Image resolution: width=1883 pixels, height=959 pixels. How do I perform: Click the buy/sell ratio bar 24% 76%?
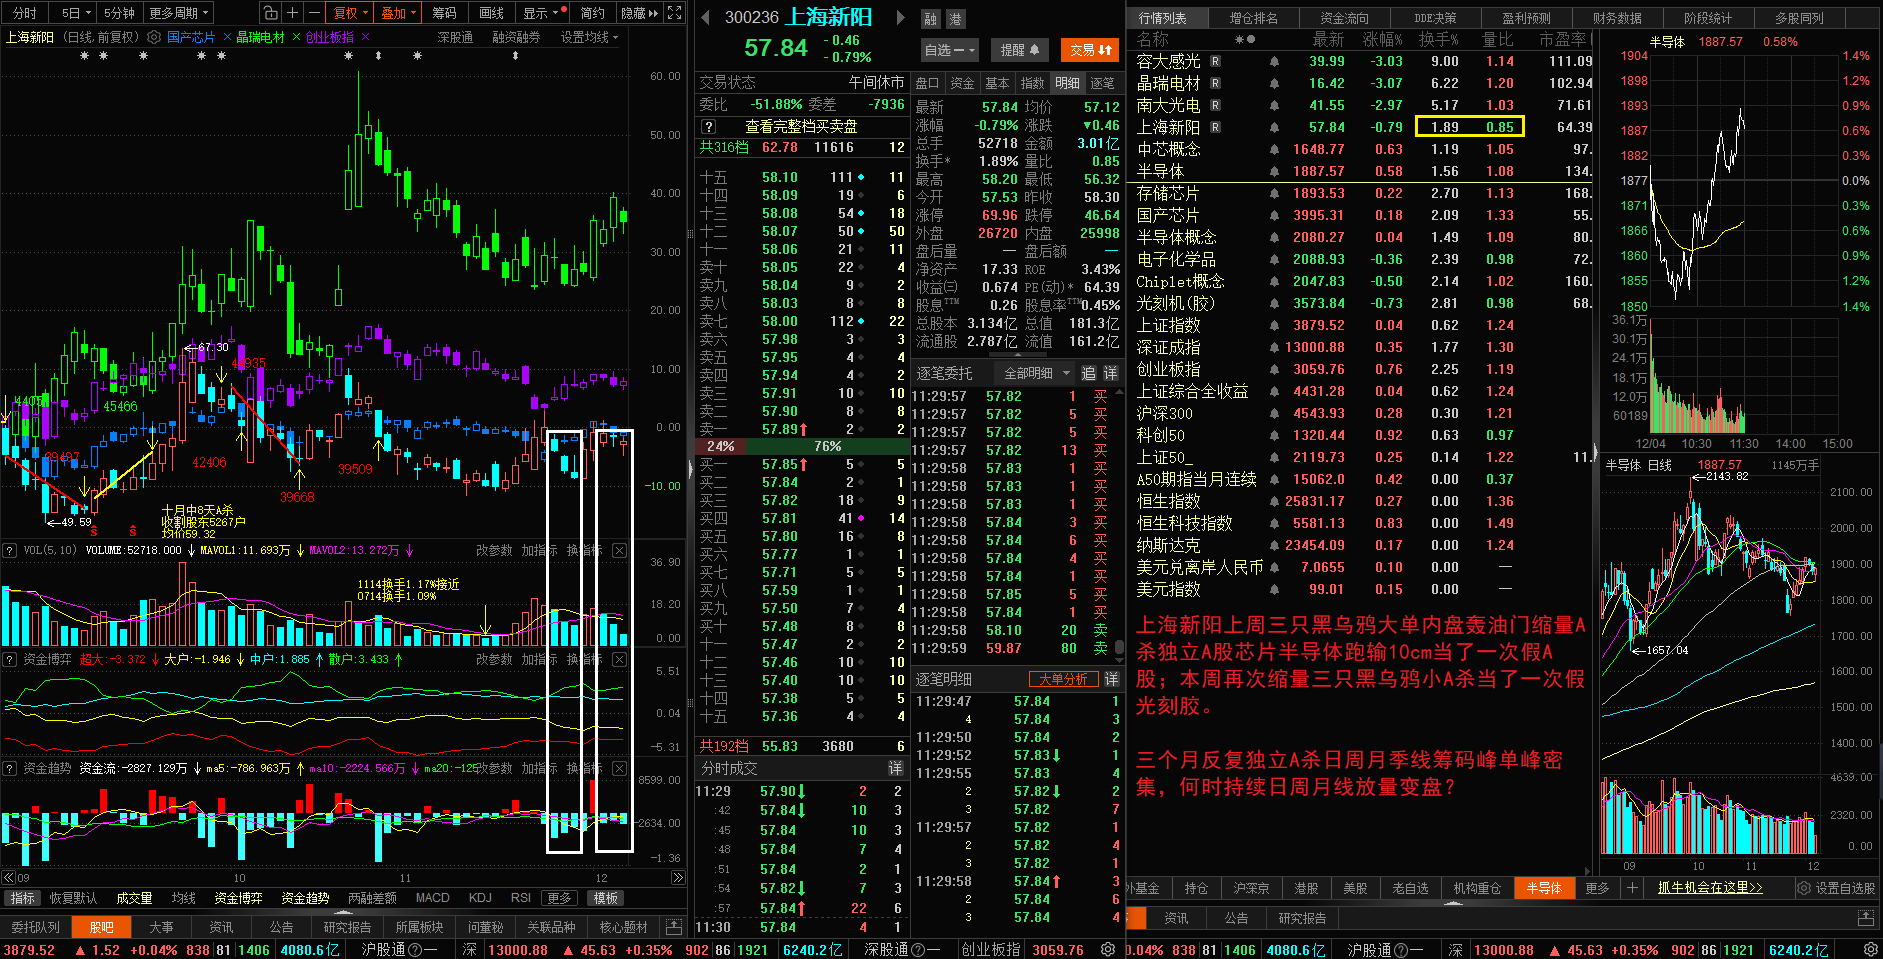pyautogui.click(x=801, y=446)
